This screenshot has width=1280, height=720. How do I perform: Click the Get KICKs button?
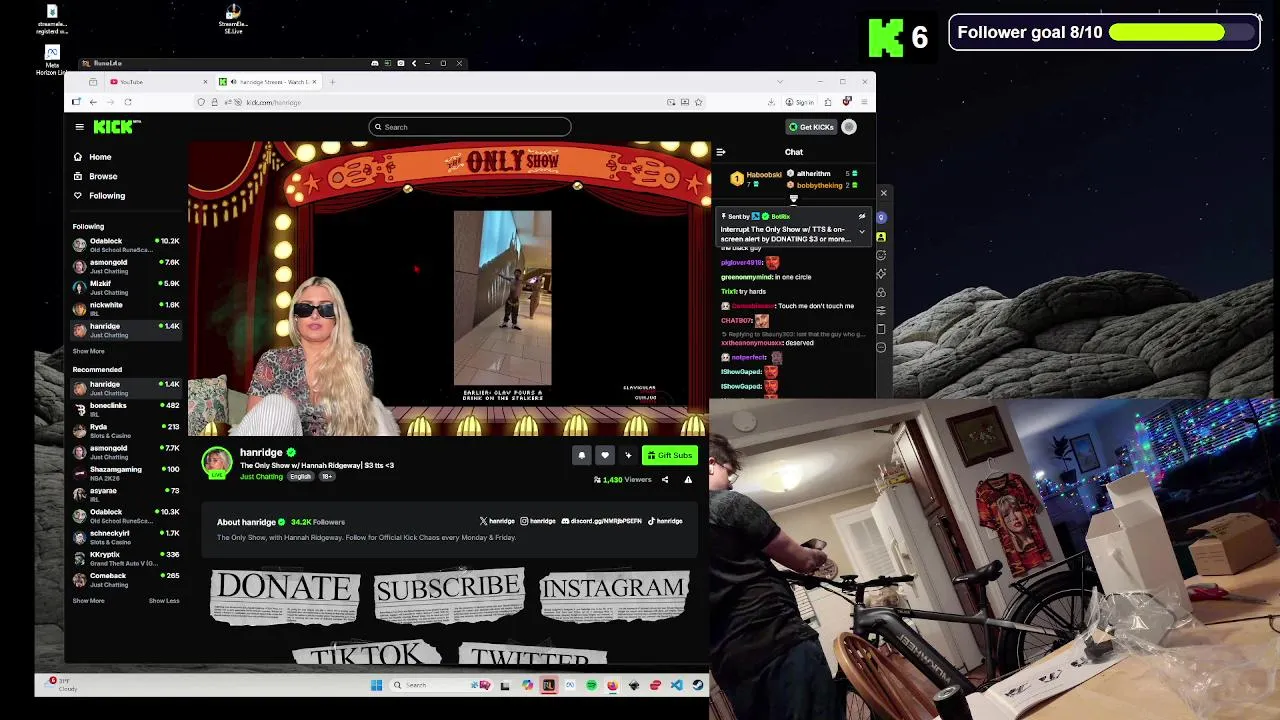(811, 127)
